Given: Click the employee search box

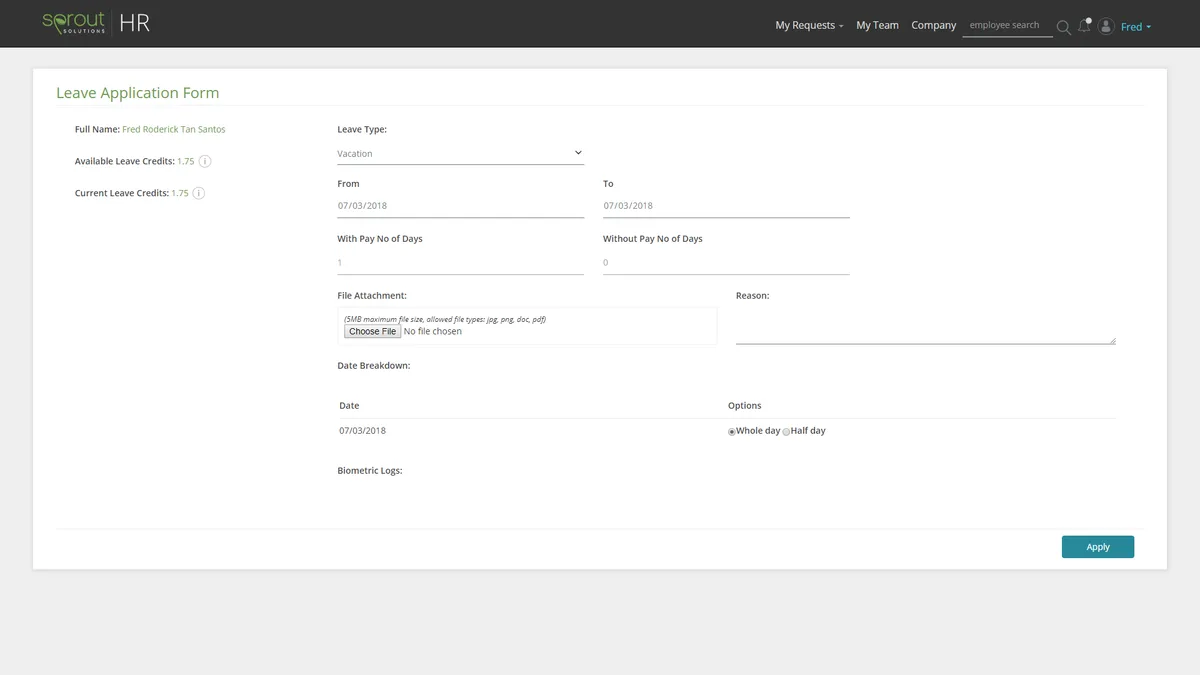Looking at the screenshot, I should [1006, 25].
